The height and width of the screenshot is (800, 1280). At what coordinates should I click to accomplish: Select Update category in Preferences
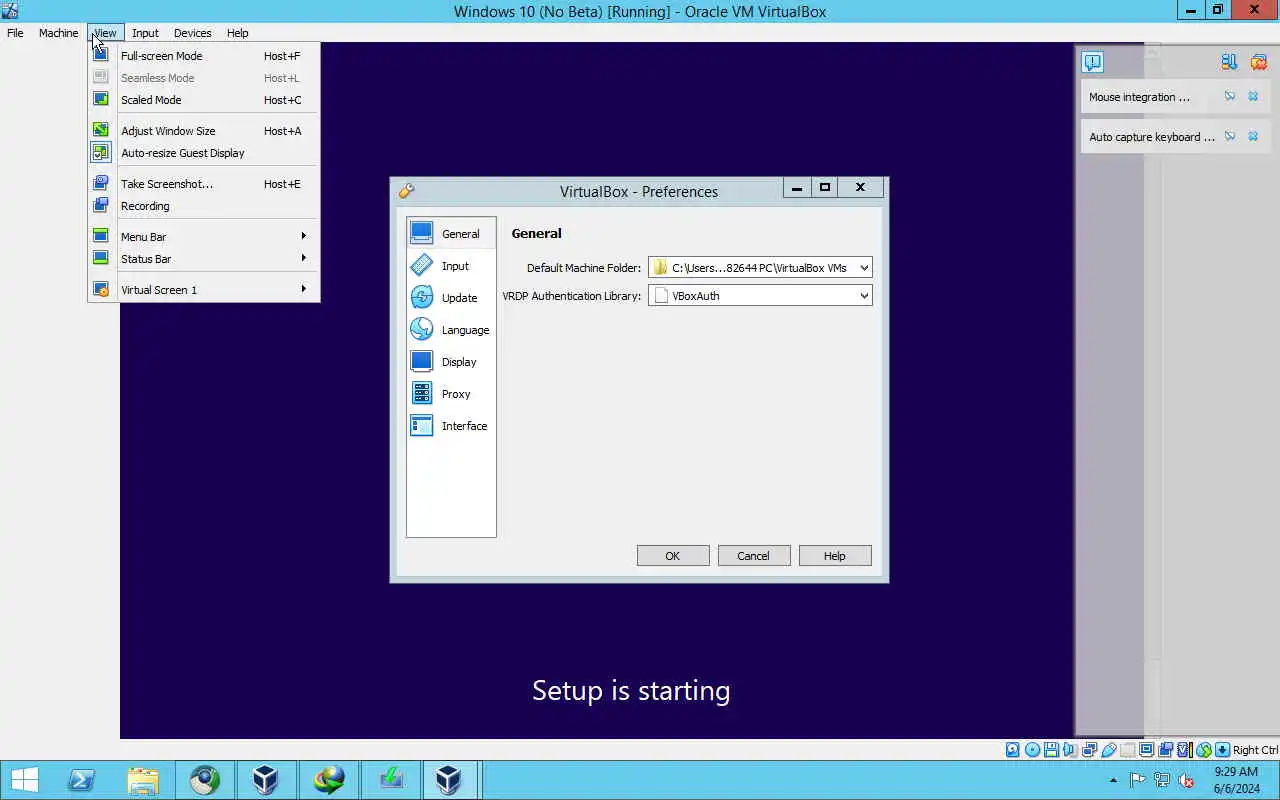pyautogui.click(x=451, y=298)
